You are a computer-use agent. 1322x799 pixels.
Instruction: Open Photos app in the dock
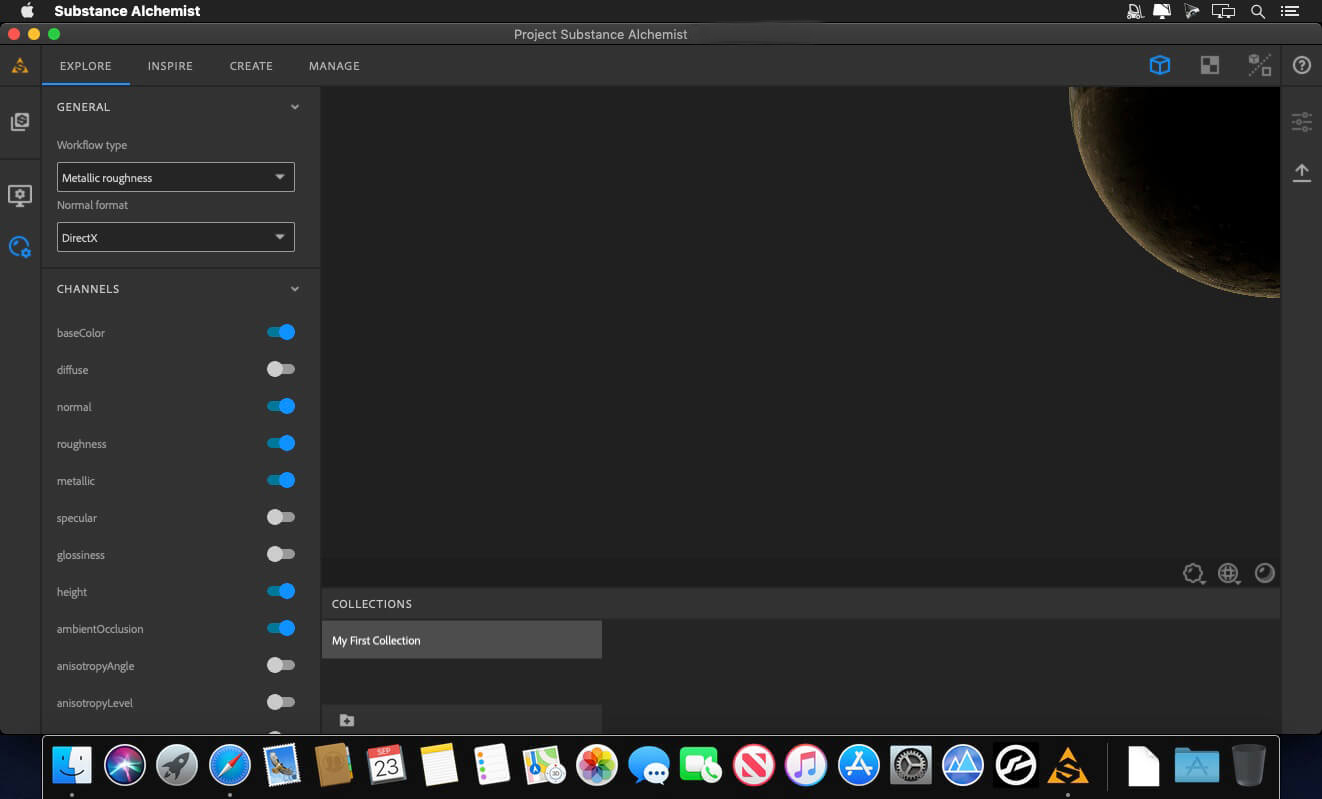coord(597,766)
